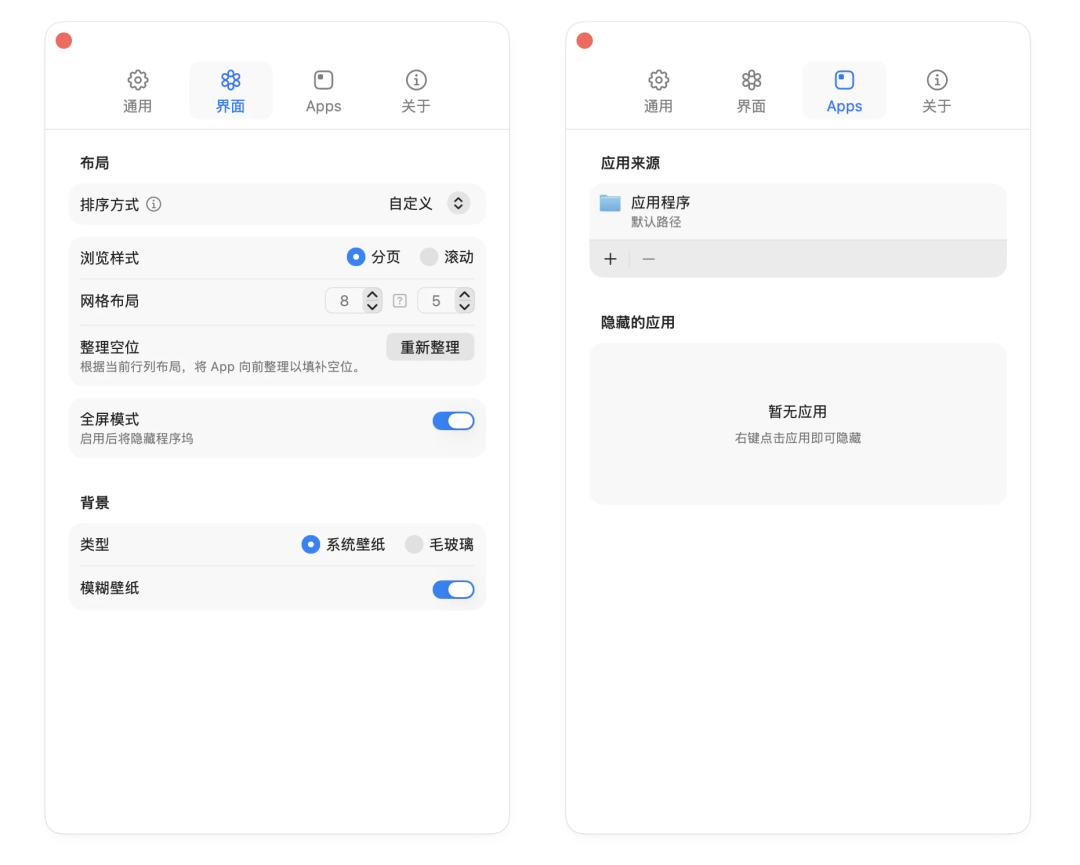Image resolution: width=1080 pixels, height=865 pixels.
Task: Choose 系统壁纸 background type
Action: [x=311, y=544]
